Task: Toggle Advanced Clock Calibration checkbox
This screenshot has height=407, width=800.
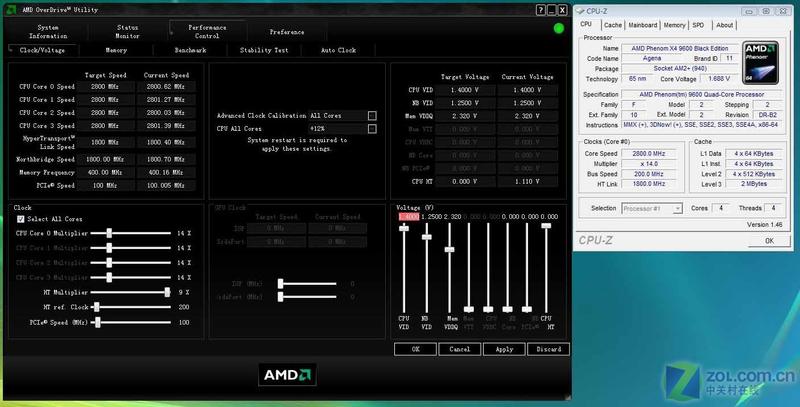Action: click(x=372, y=116)
